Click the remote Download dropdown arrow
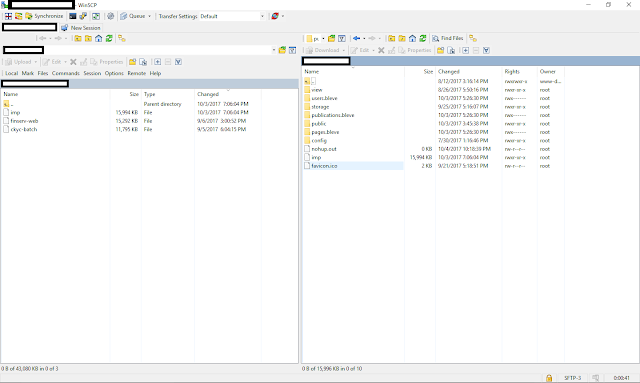The image size is (640, 383). point(344,50)
